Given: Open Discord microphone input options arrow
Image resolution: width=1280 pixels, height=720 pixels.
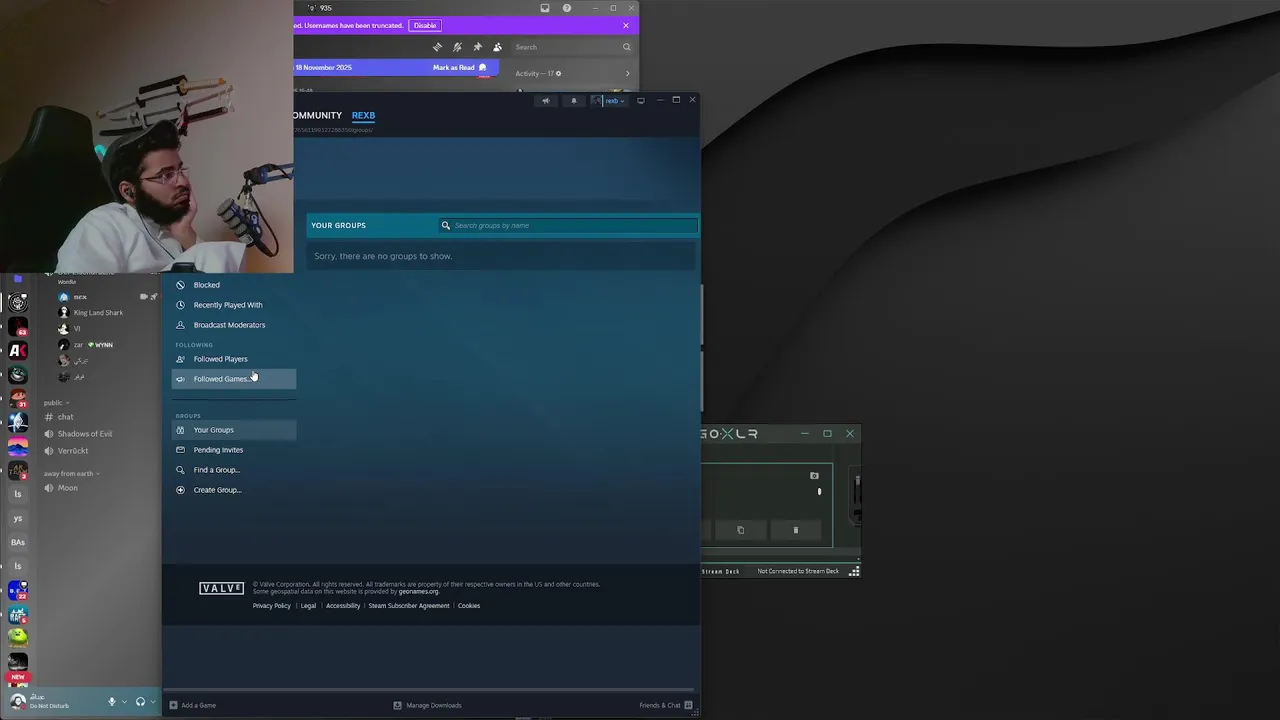Looking at the screenshot, I should [124, 702].
